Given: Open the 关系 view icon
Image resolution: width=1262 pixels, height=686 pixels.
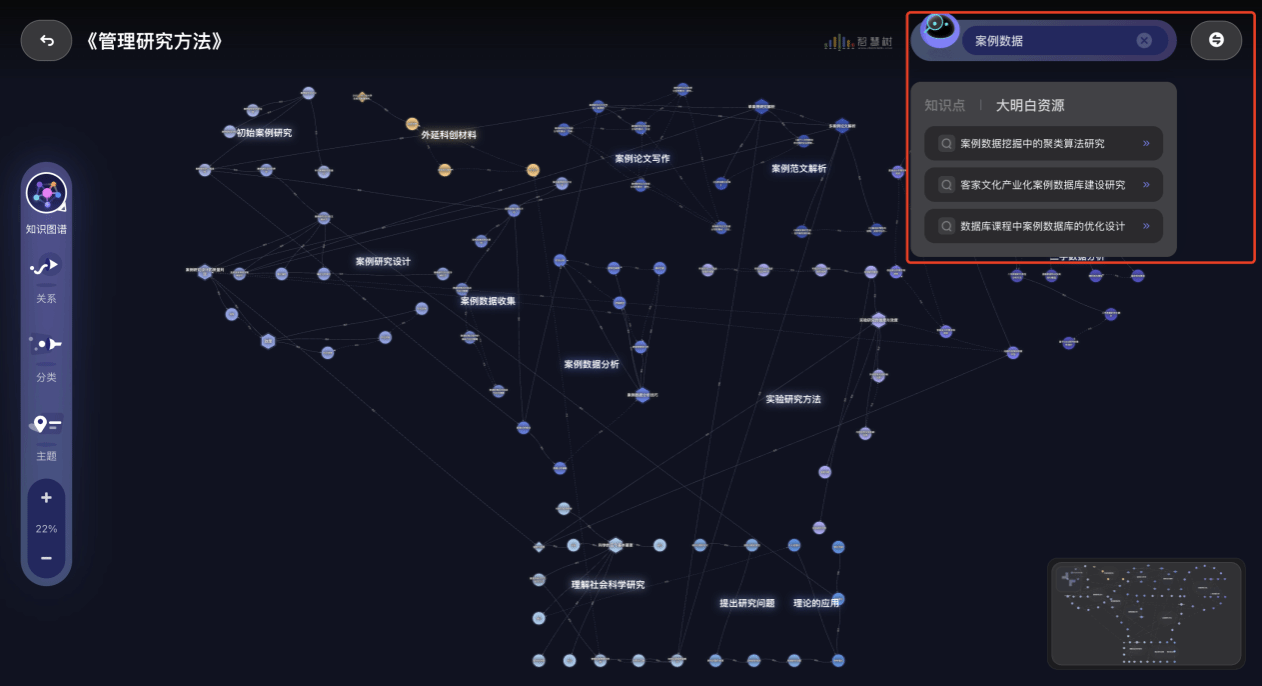Looking at the screenshot, I should coord(46,267).
